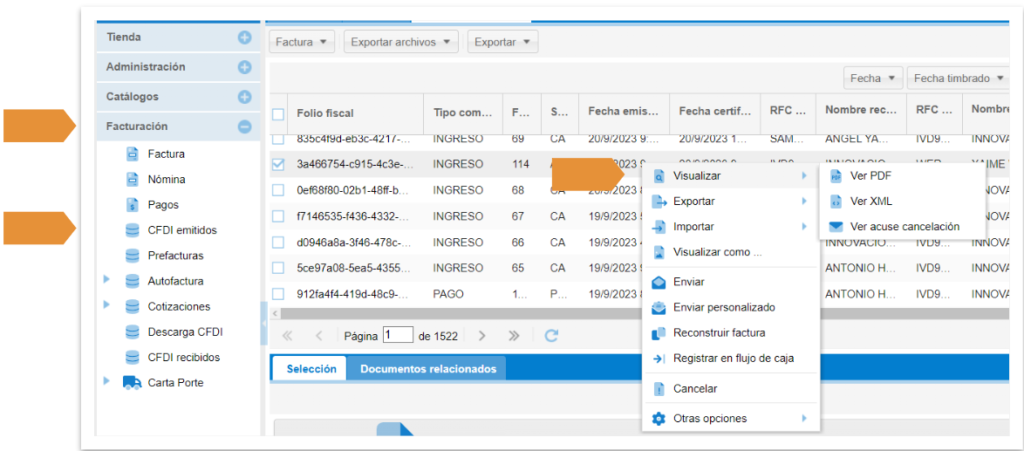Open the Importar context menu item
This screenshot has height=451, width=1024.
[730, 227]
